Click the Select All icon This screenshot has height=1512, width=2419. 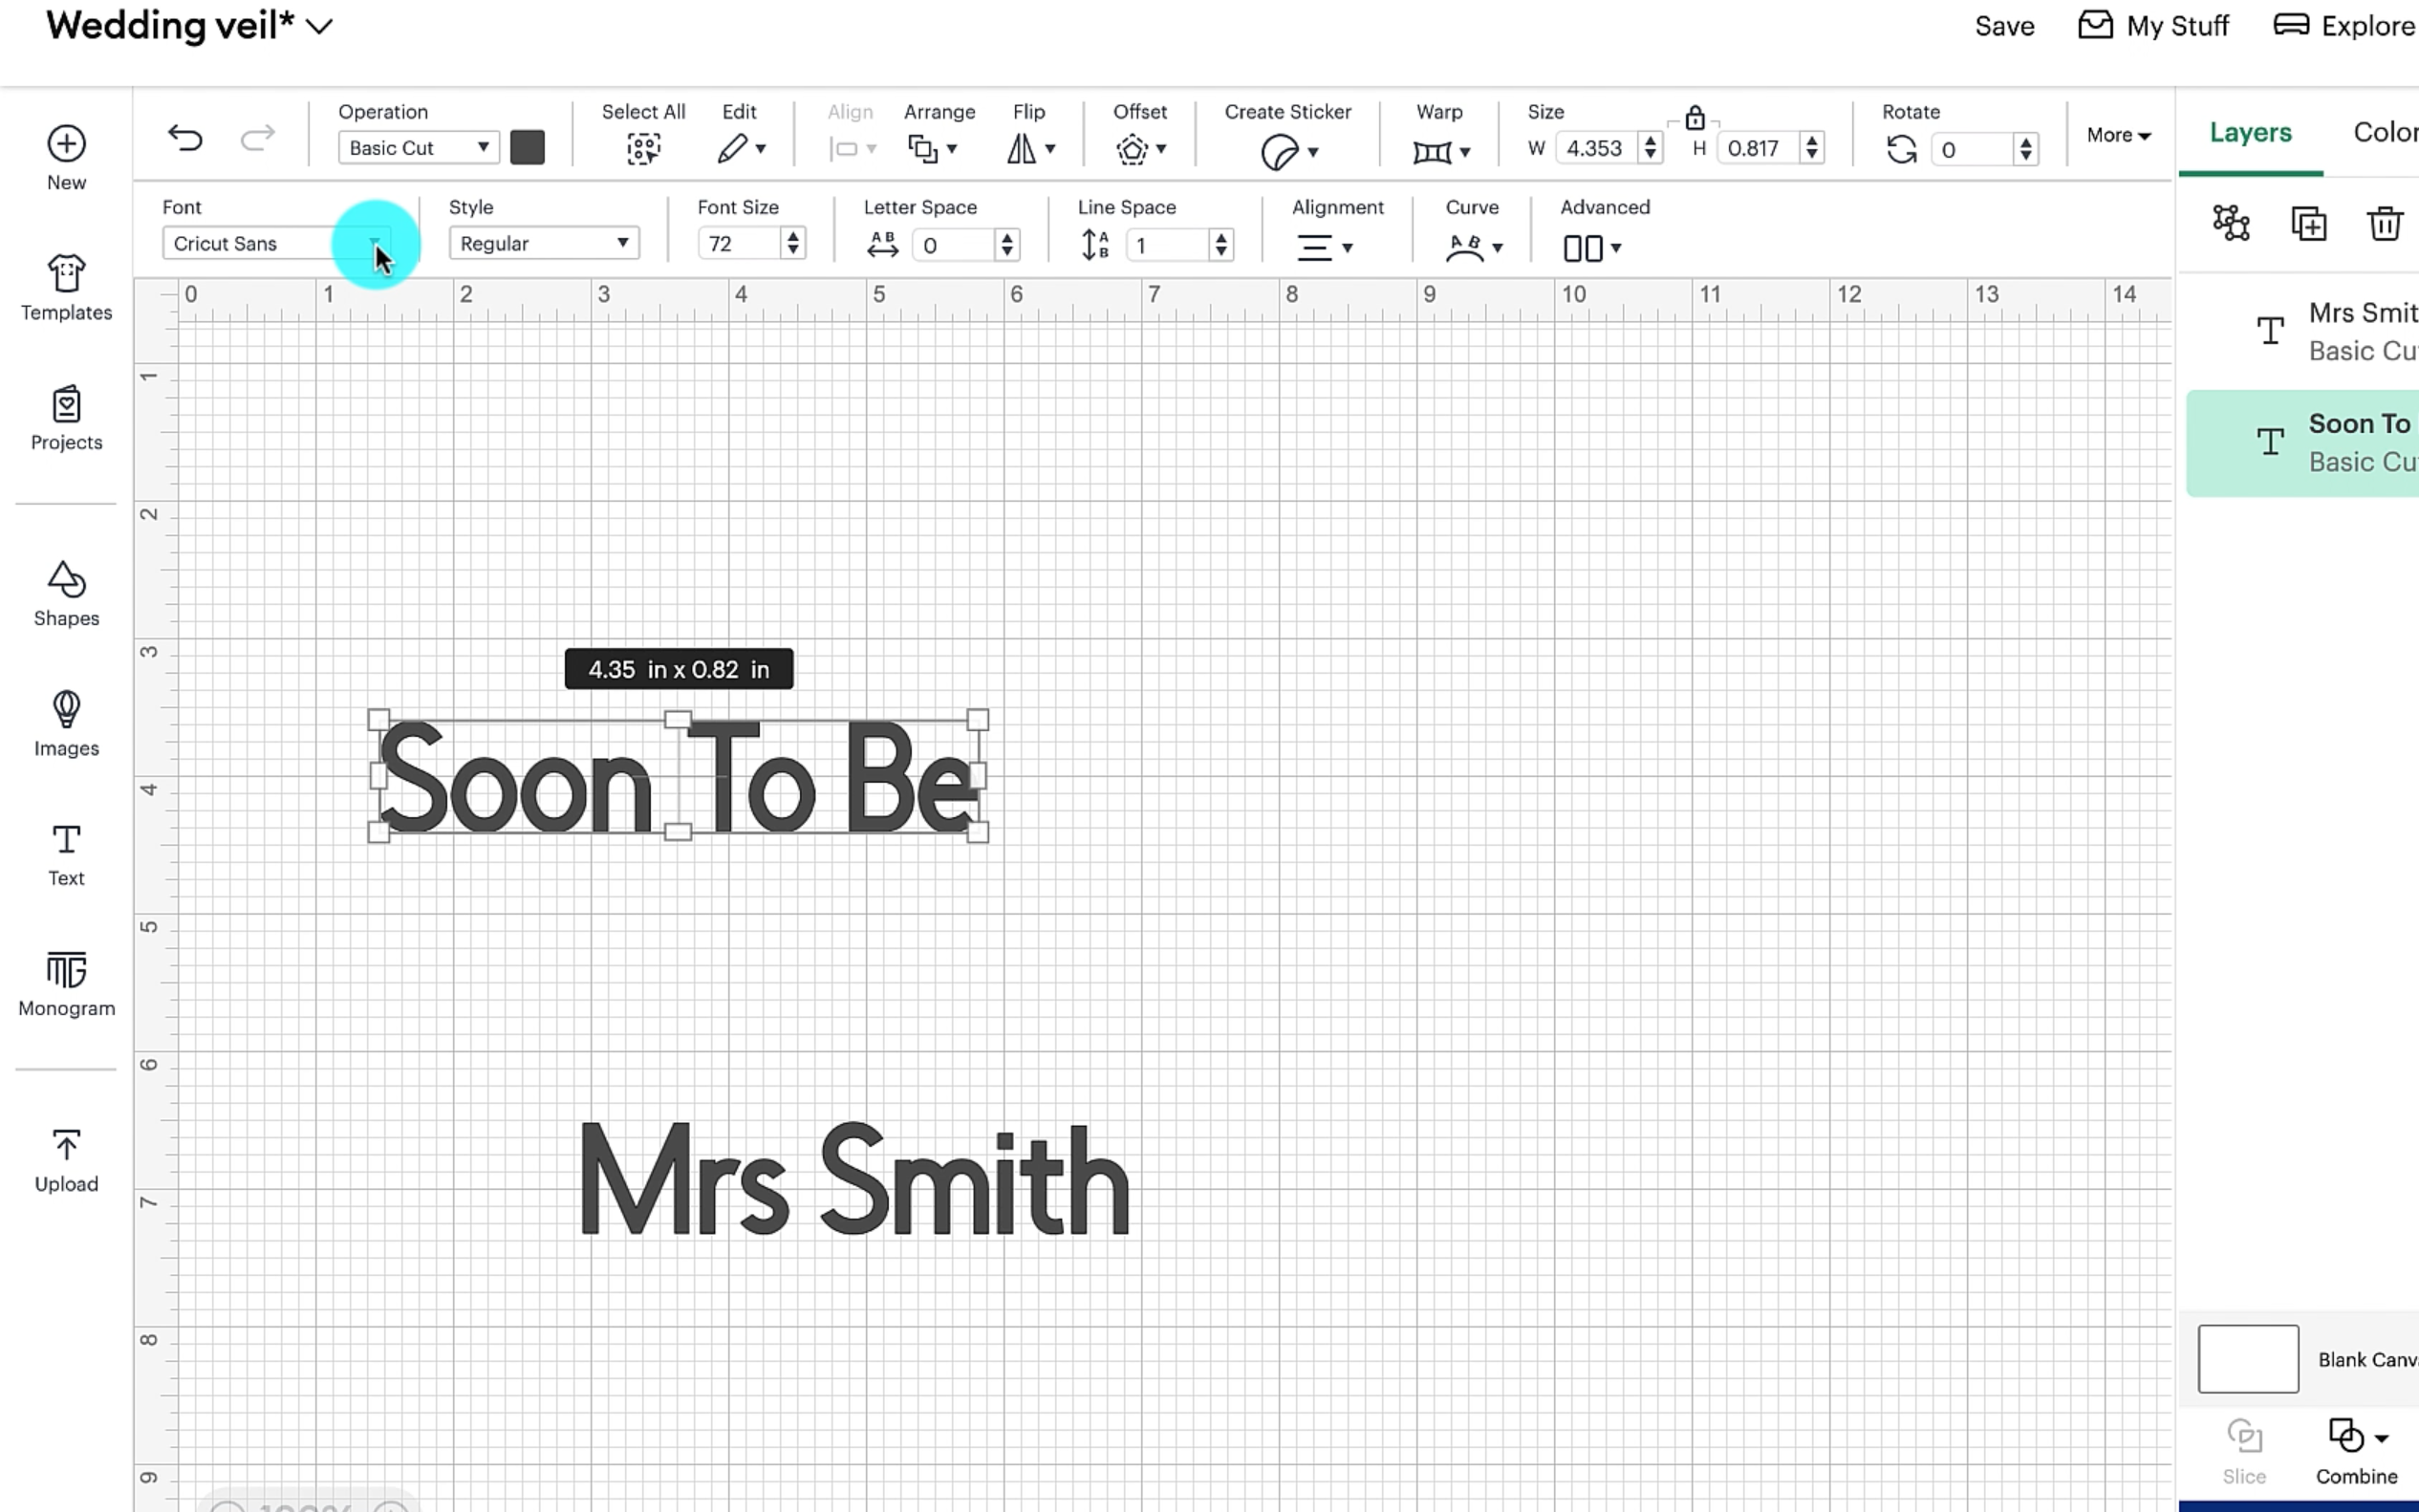click(x=643, y=149)
